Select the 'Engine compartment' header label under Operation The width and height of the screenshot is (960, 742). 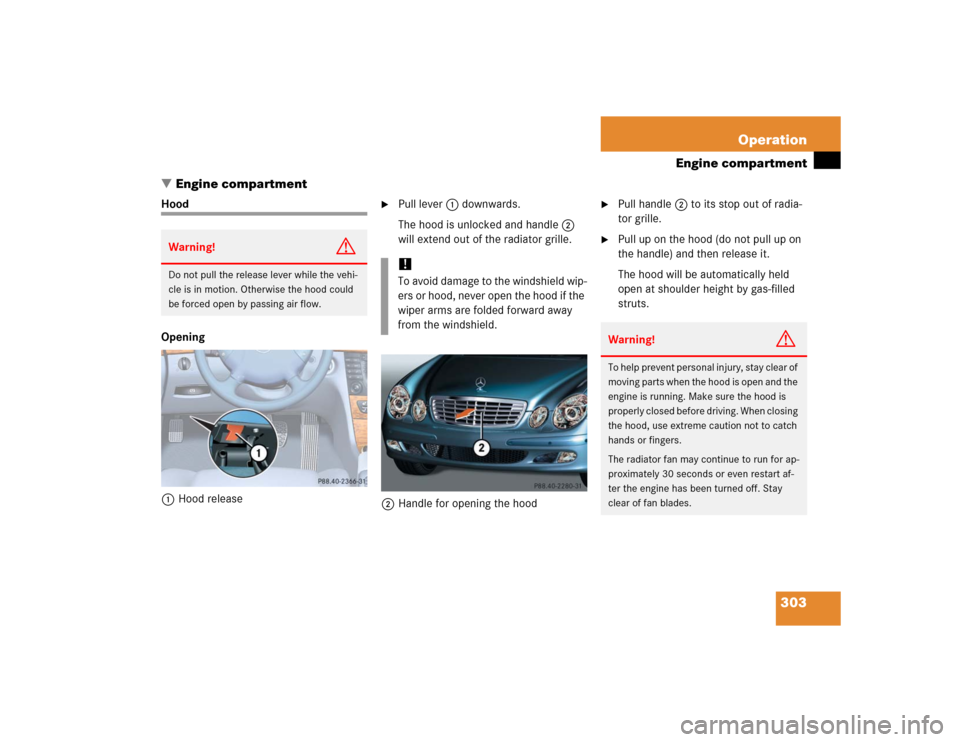tap(741, 163)
